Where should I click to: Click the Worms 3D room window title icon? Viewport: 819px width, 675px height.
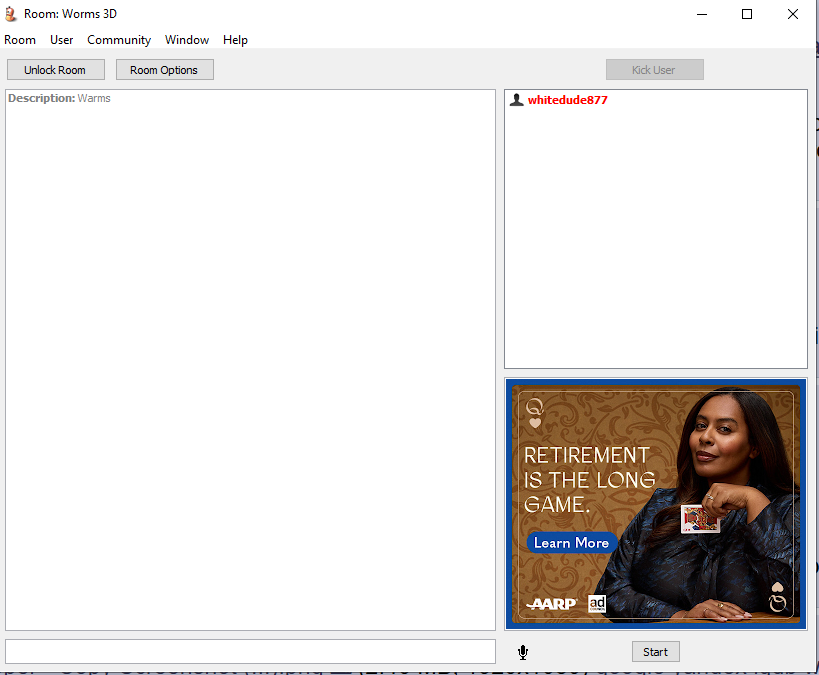pyautogui.click(x=11, y=14)
